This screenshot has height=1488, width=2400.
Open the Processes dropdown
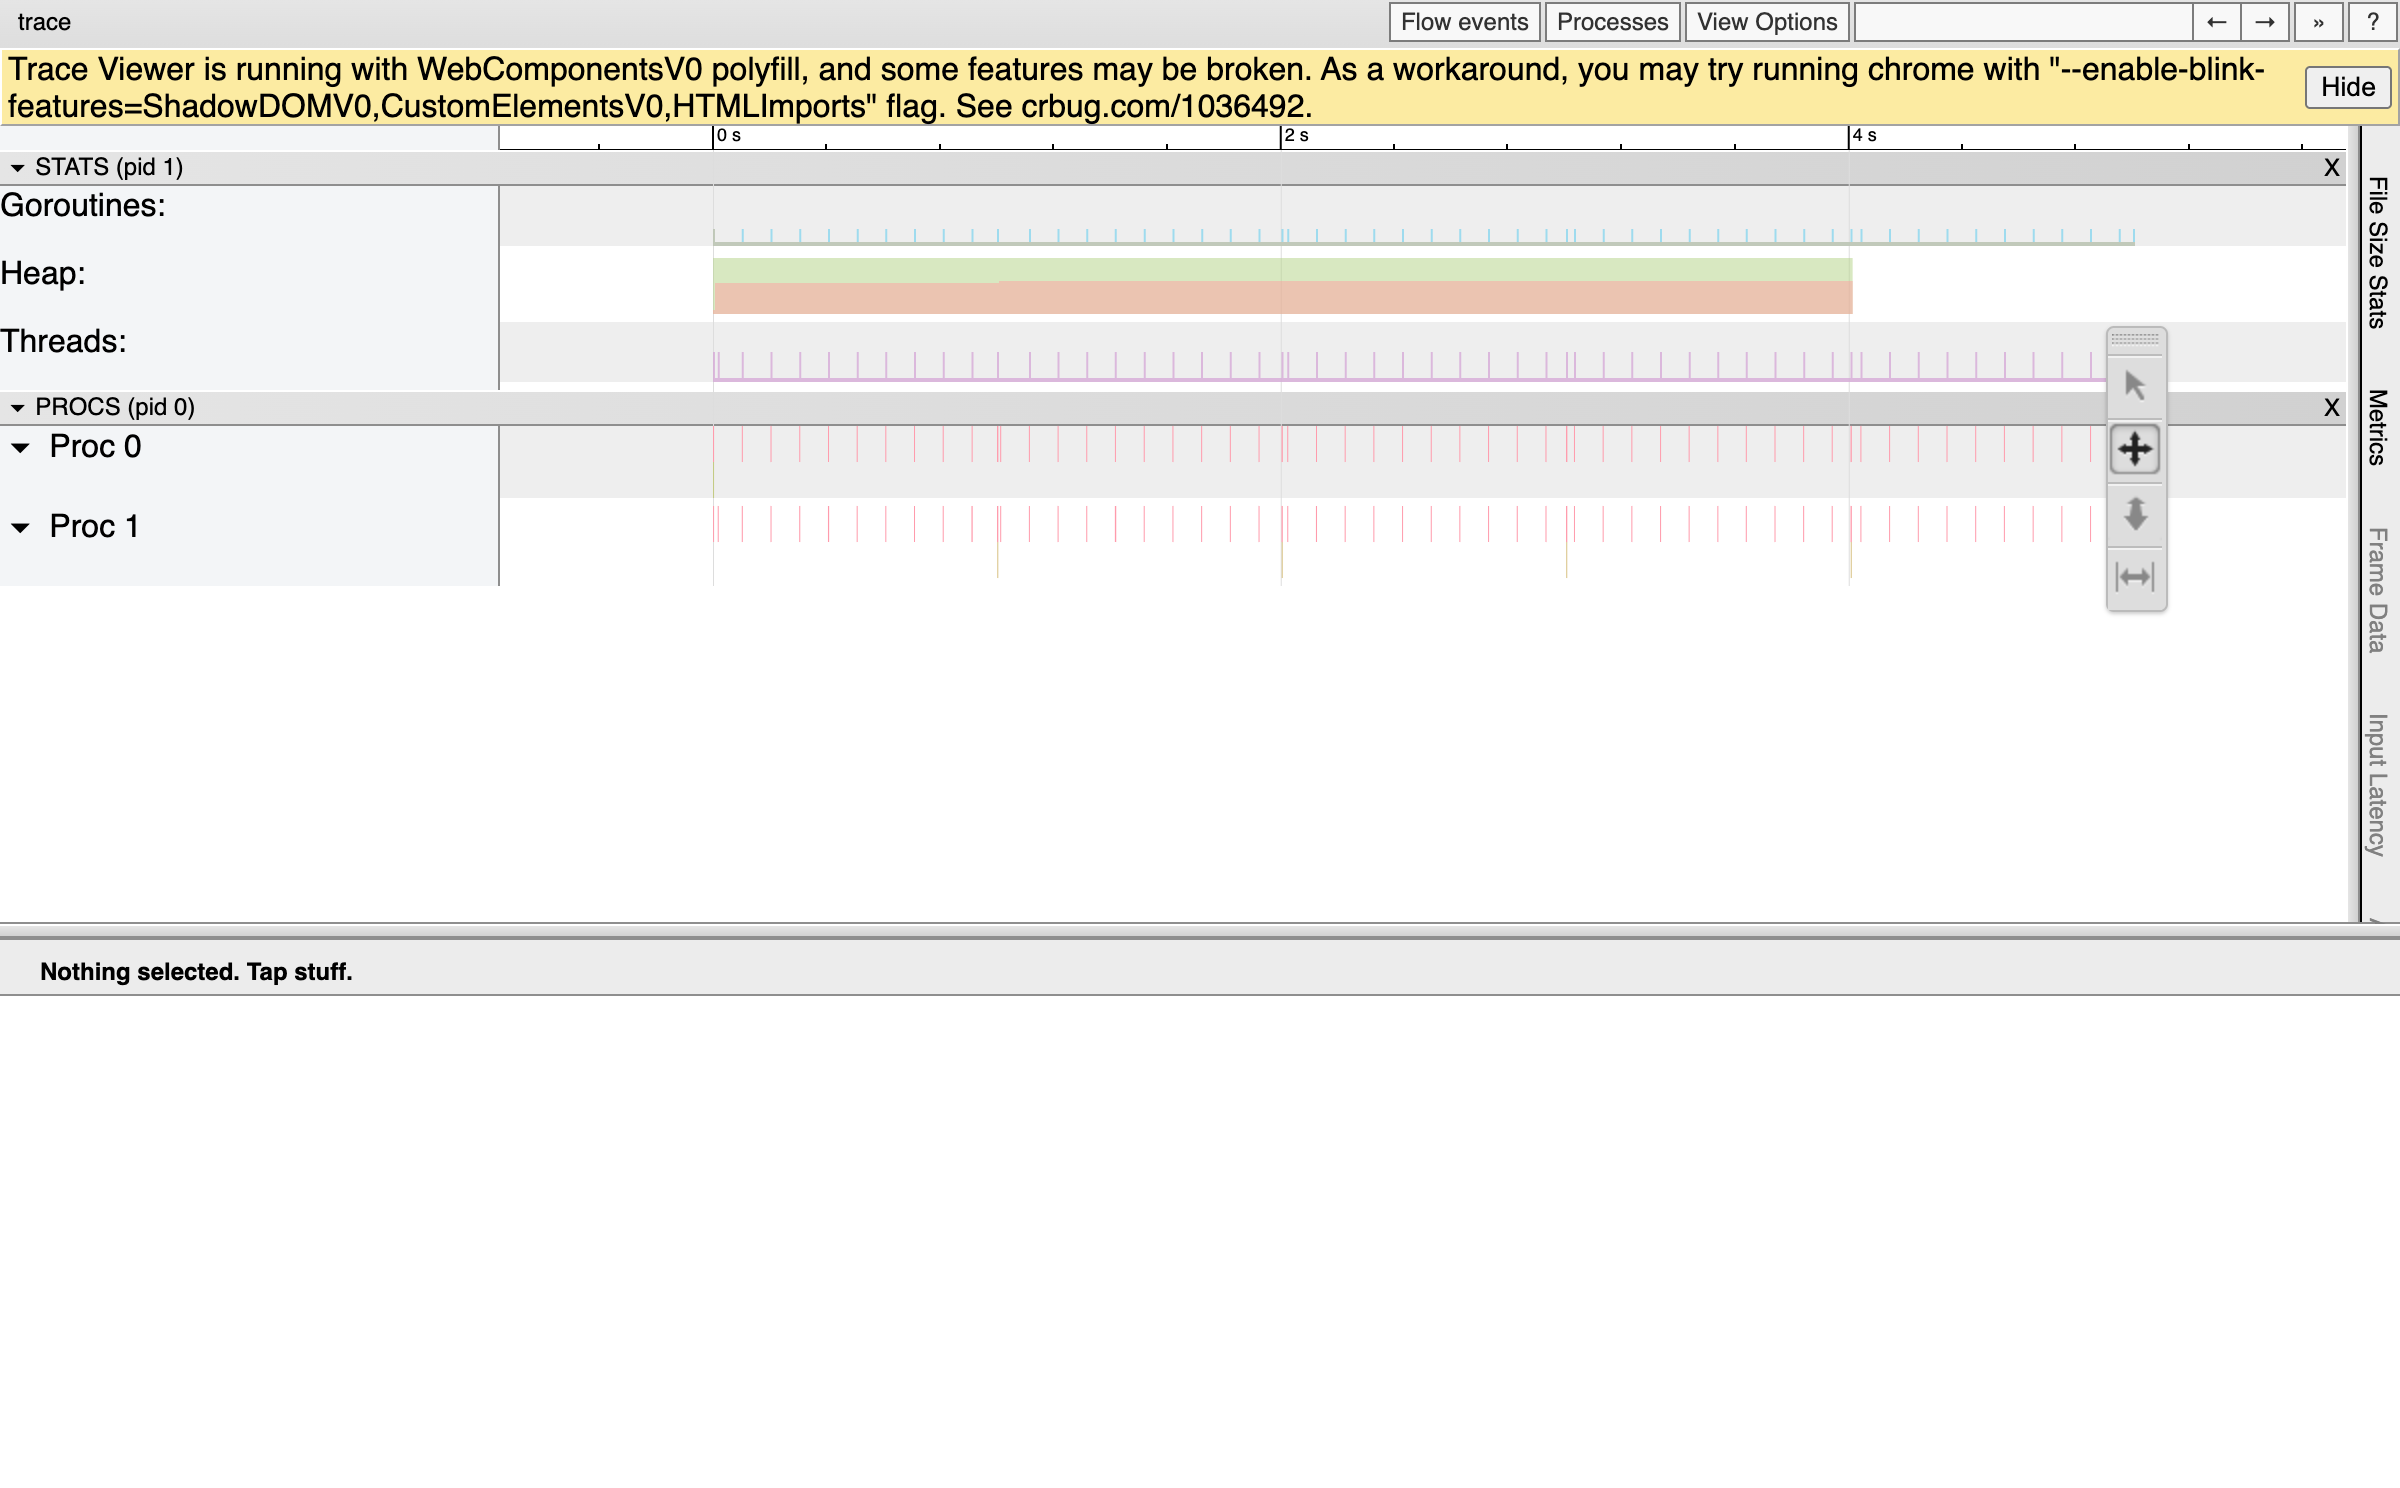click(1612, 22)
